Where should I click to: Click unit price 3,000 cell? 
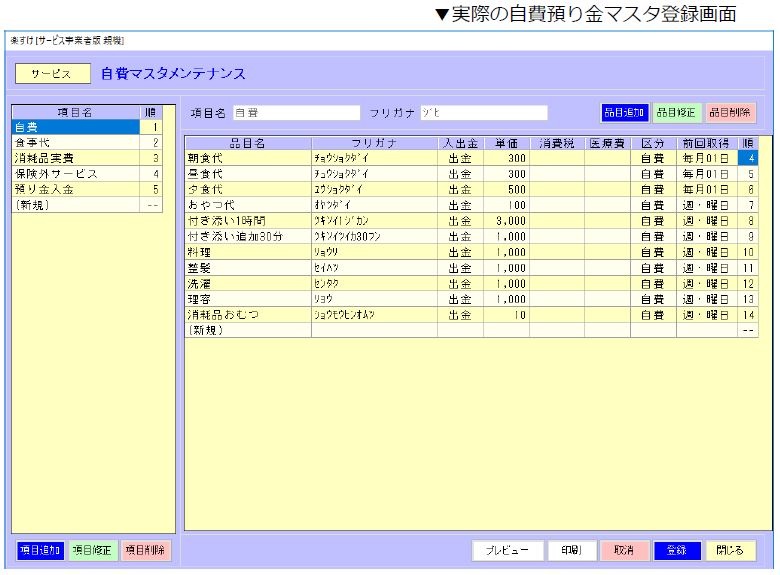[x=506, y=220]
